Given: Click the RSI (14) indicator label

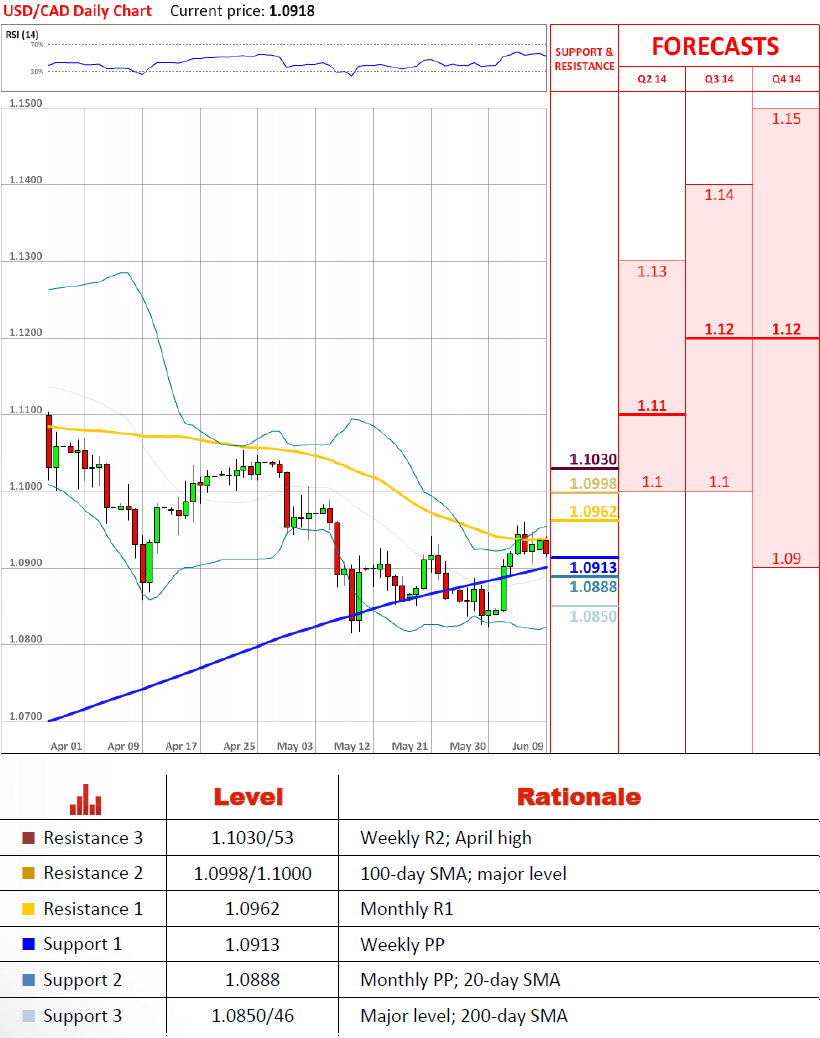Looking at the screenshot, I should (22, 34).
